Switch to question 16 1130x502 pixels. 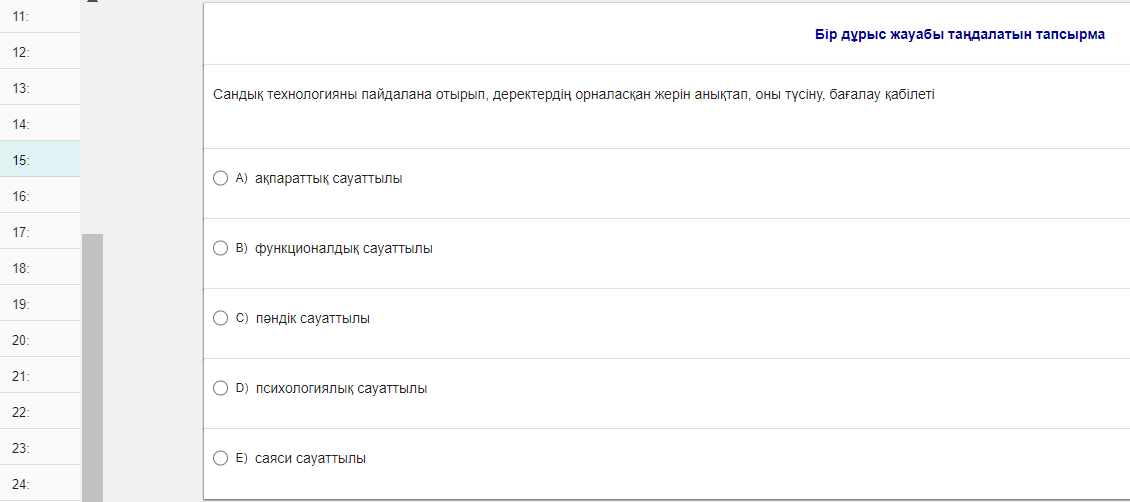(40, 196)
